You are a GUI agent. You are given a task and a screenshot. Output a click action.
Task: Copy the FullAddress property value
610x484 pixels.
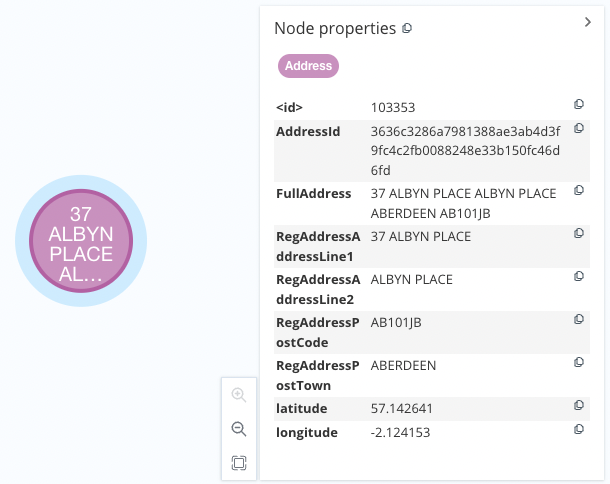point(578,191)
